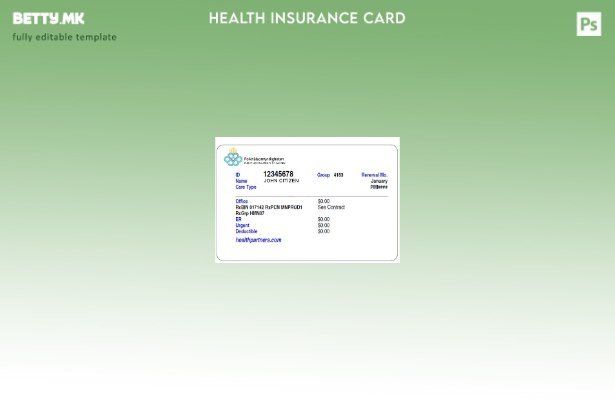Screen dimensions: 615x400
Task: Select the Deductible $0.00 amount
Action: [x=323, y=231]
